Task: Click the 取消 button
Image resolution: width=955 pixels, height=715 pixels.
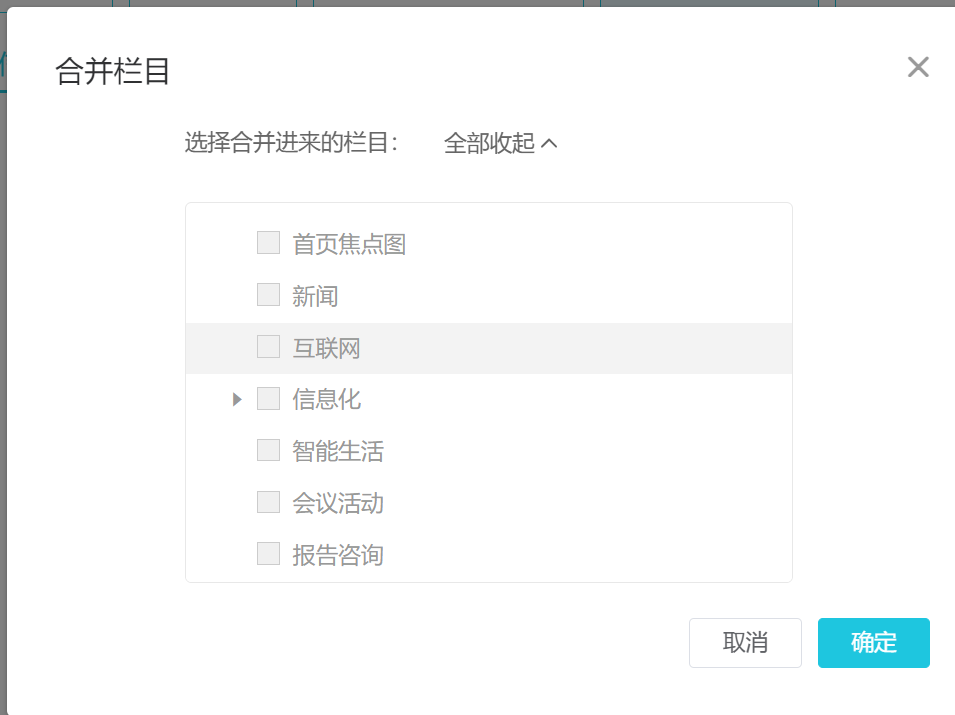Action: [745, 643]
